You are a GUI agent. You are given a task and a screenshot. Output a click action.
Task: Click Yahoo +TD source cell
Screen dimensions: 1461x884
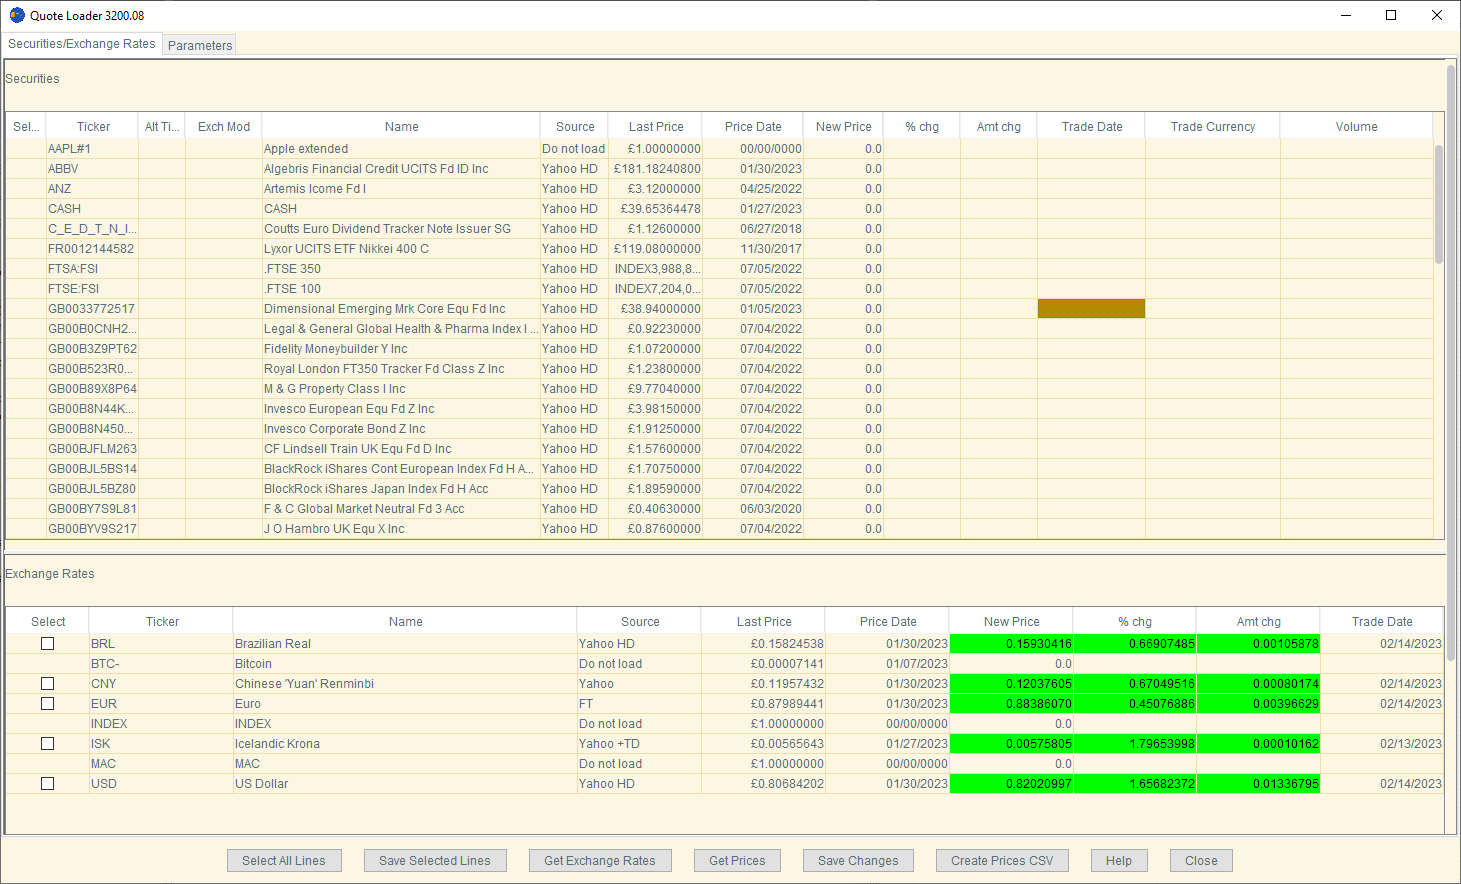pos(640,744)
